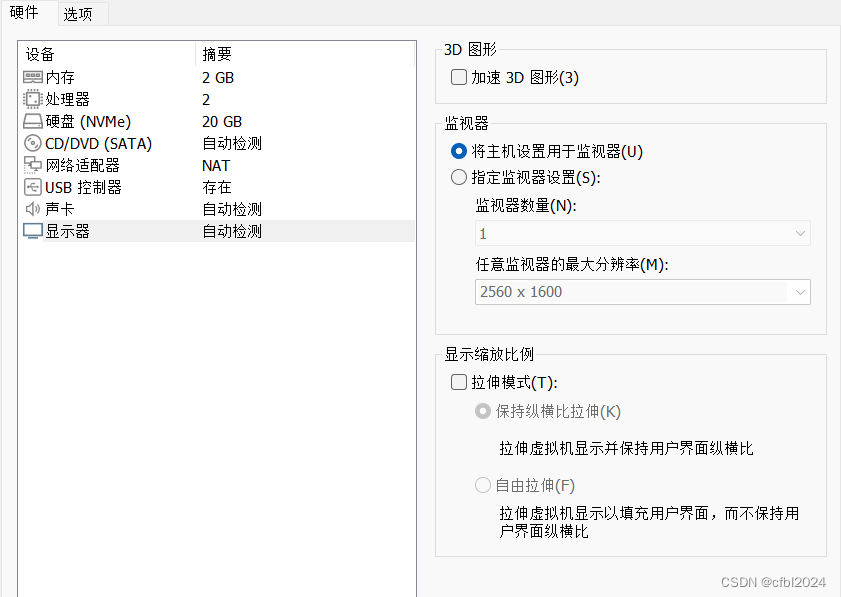
Task: Click the USB 控制器 row label
Action: pos(84,187)
